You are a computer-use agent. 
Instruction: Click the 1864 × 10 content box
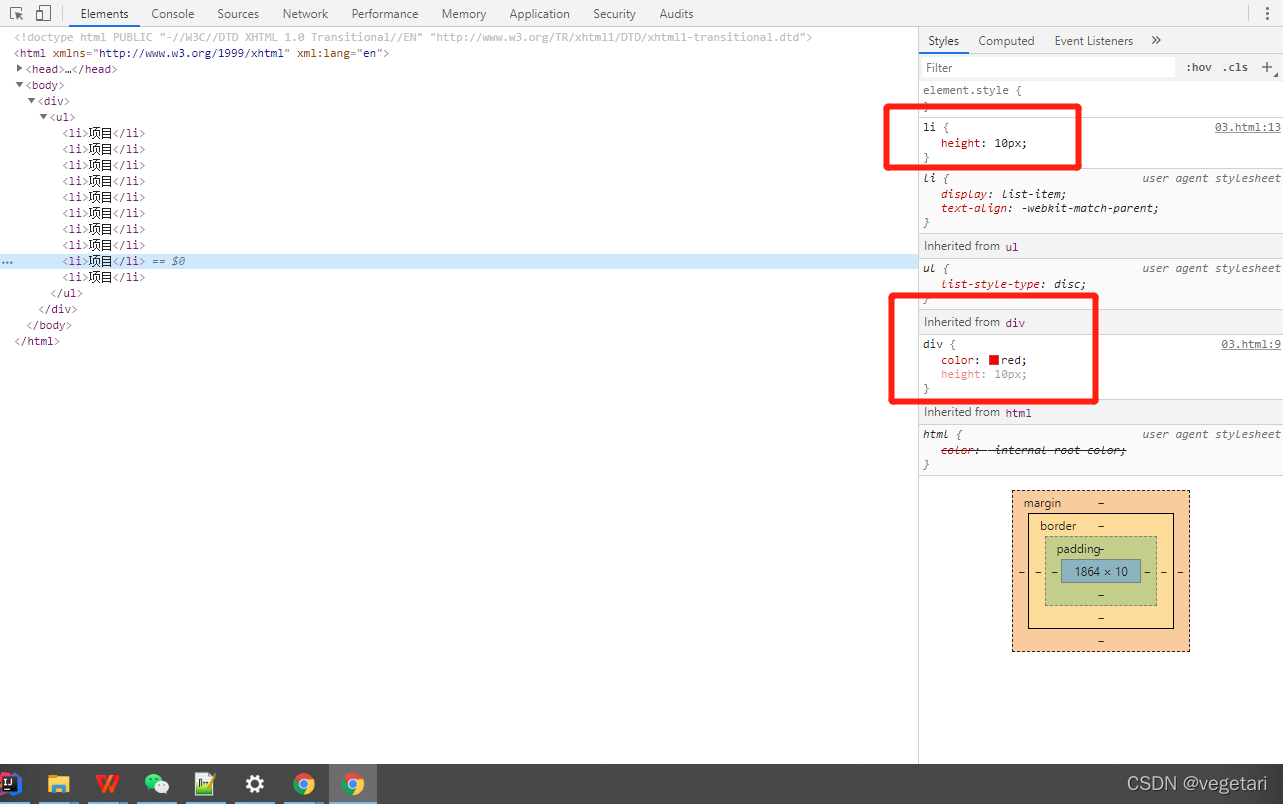[1101, 572]
